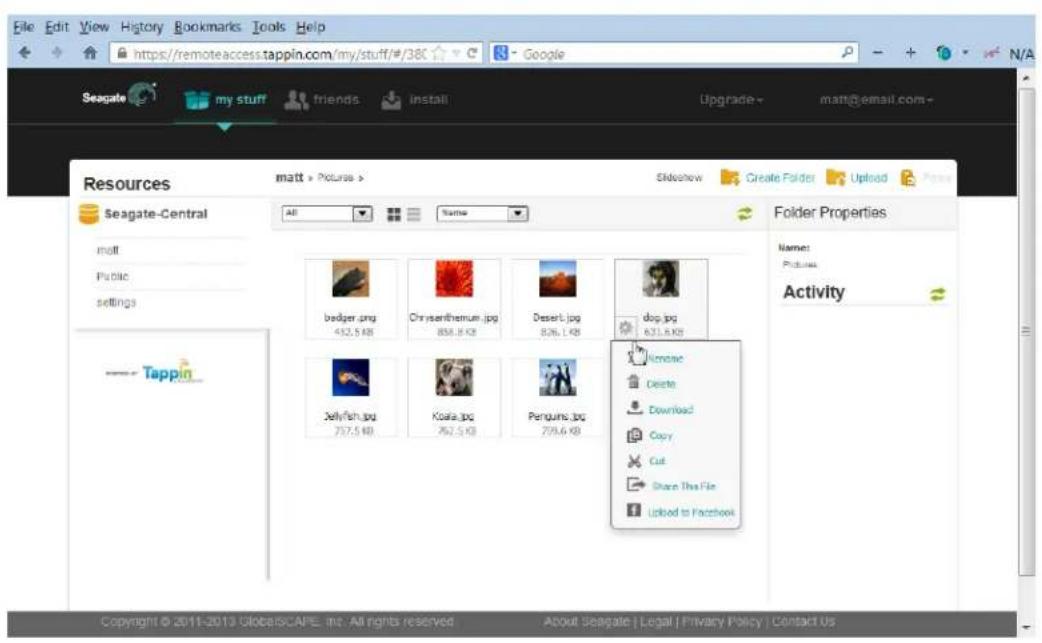Select the Penguins.jpg thumbnail
The width and height of the screenshot is (1042, 643).
click(x=558, y=377)
